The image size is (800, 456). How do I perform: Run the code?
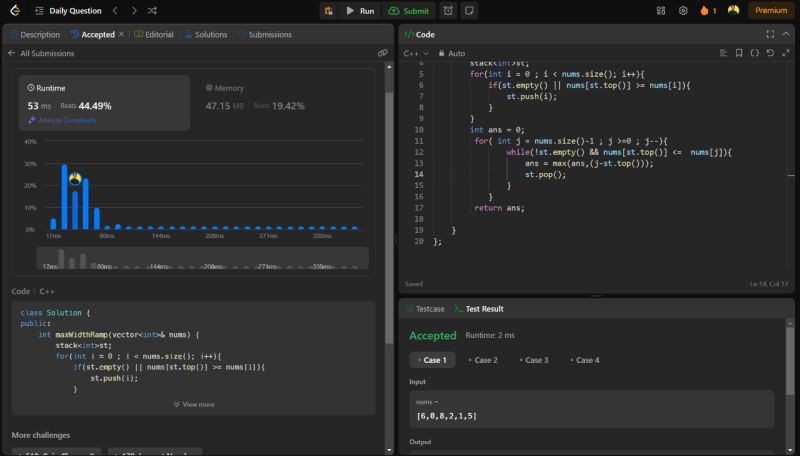(360, 11)
